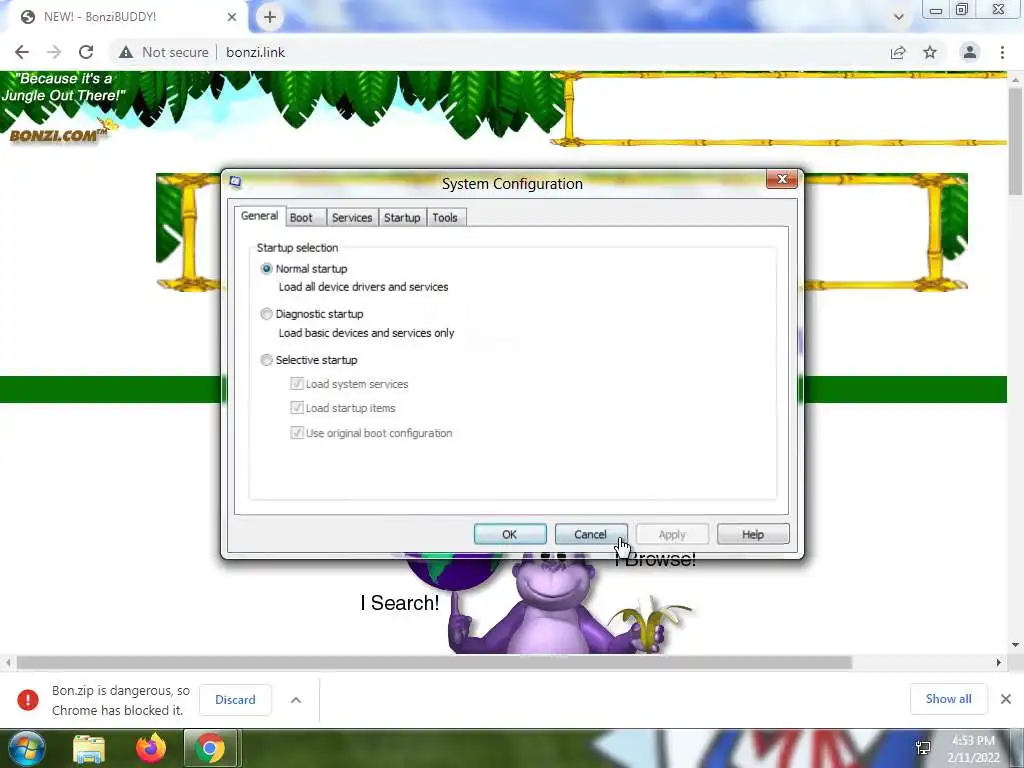Open the taskbar clock showing 4:53 PM
This screenshot has height=768, width=1024.
click(x=974, y=748)
